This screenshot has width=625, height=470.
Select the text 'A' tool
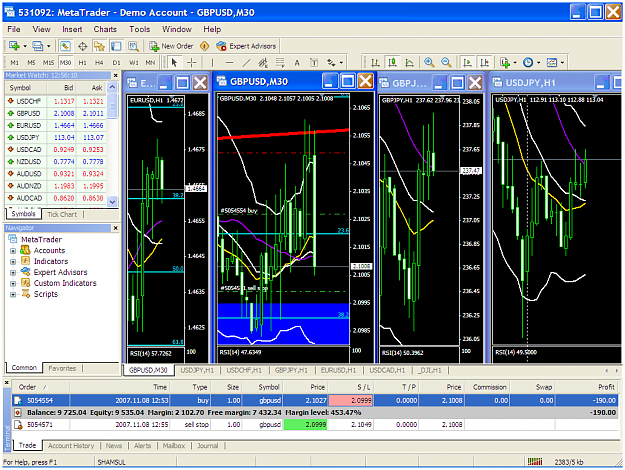[x=297, y=62]
